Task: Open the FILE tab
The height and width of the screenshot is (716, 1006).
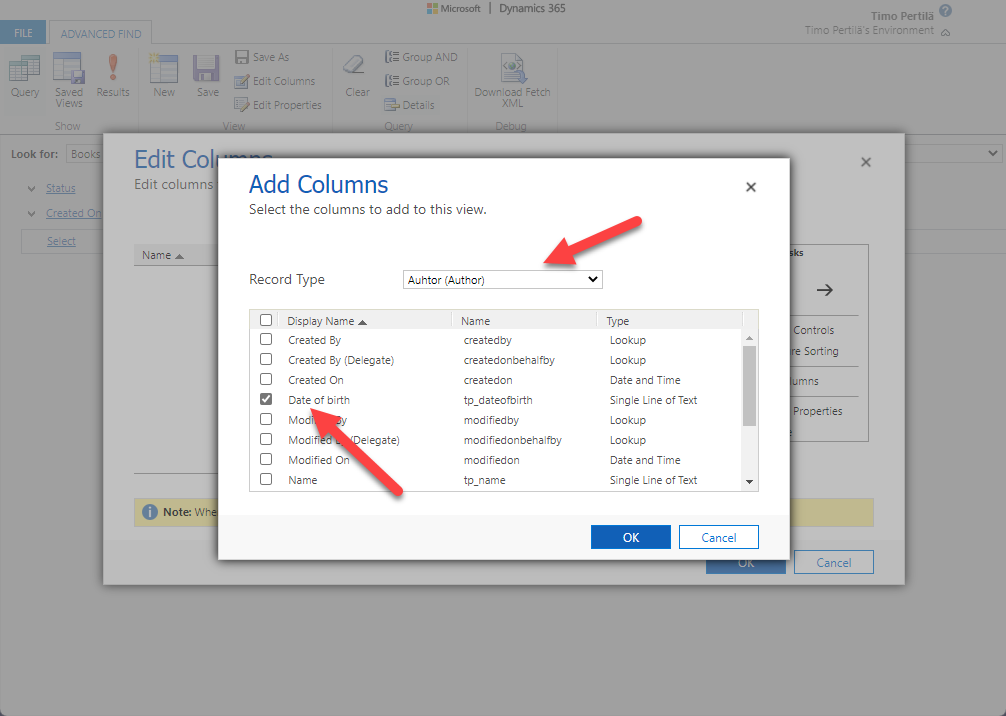Action: pyautogui.click(x=23, y=33)
